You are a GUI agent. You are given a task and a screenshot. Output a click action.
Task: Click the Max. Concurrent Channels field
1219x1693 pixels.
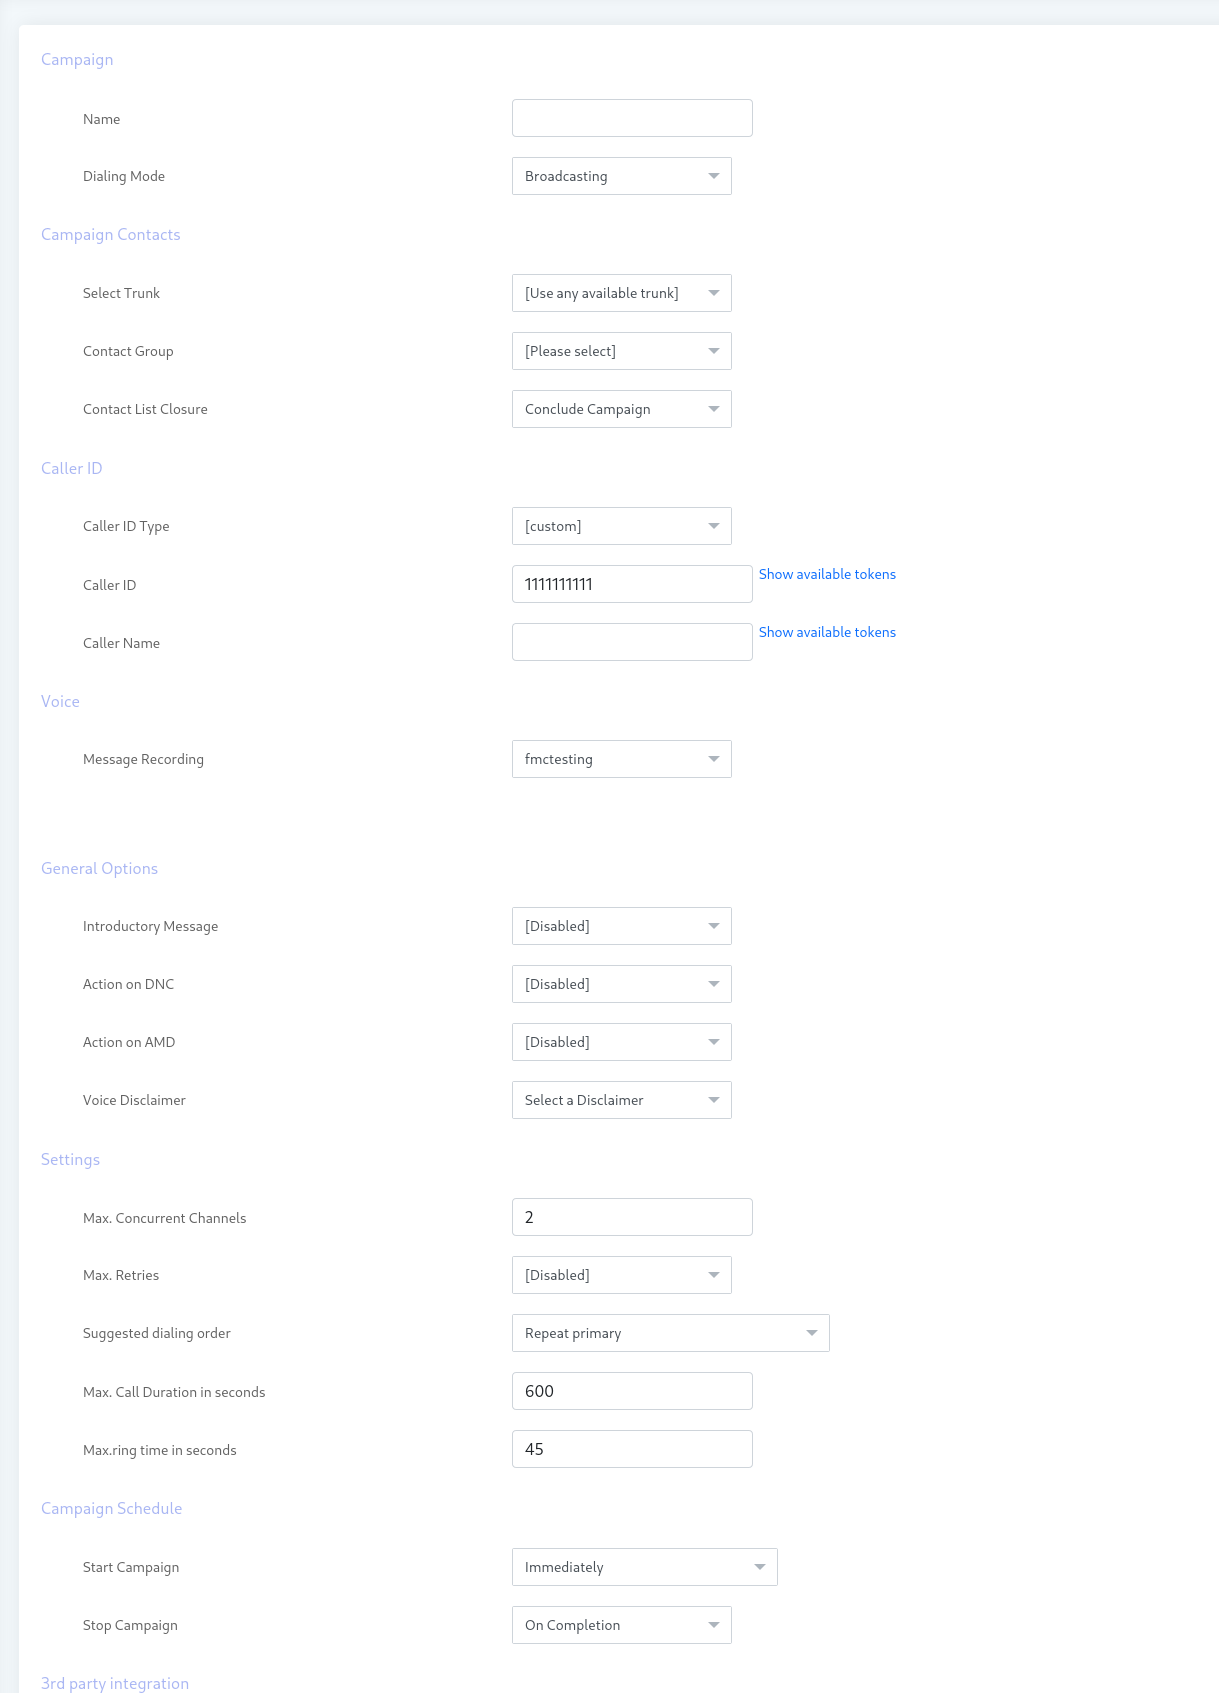tap(632, 1217)
